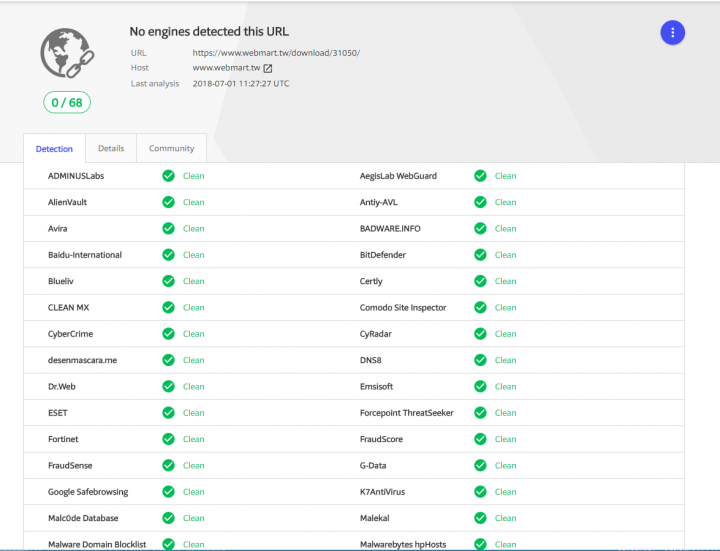The height and width of the screenshot is (551, 720).
Task: Click the Clean status for Fortinet
Action: coord(193,439)
